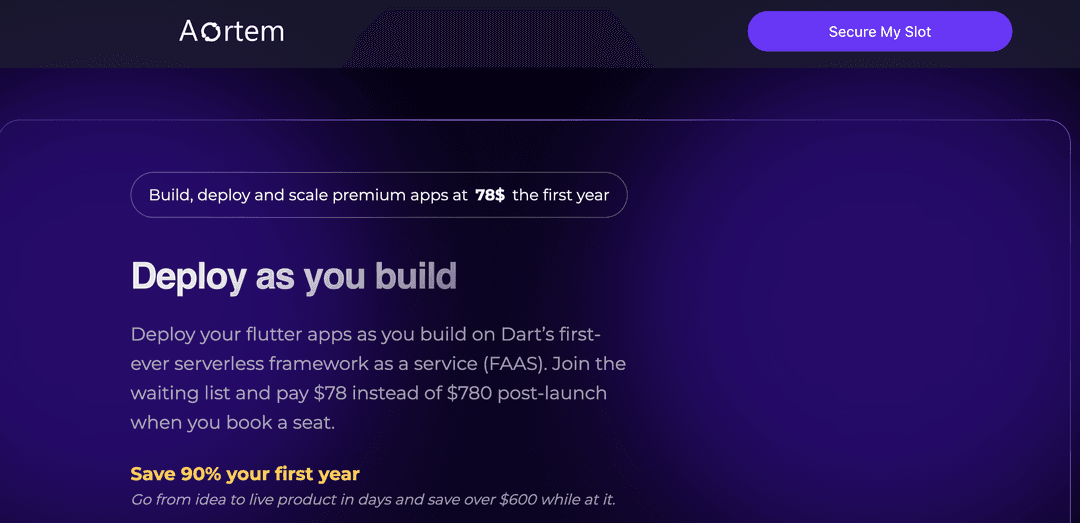Click the italic line mentioning saving over $600
This screenshot has height=523, width=1080.
click(373, 500)
